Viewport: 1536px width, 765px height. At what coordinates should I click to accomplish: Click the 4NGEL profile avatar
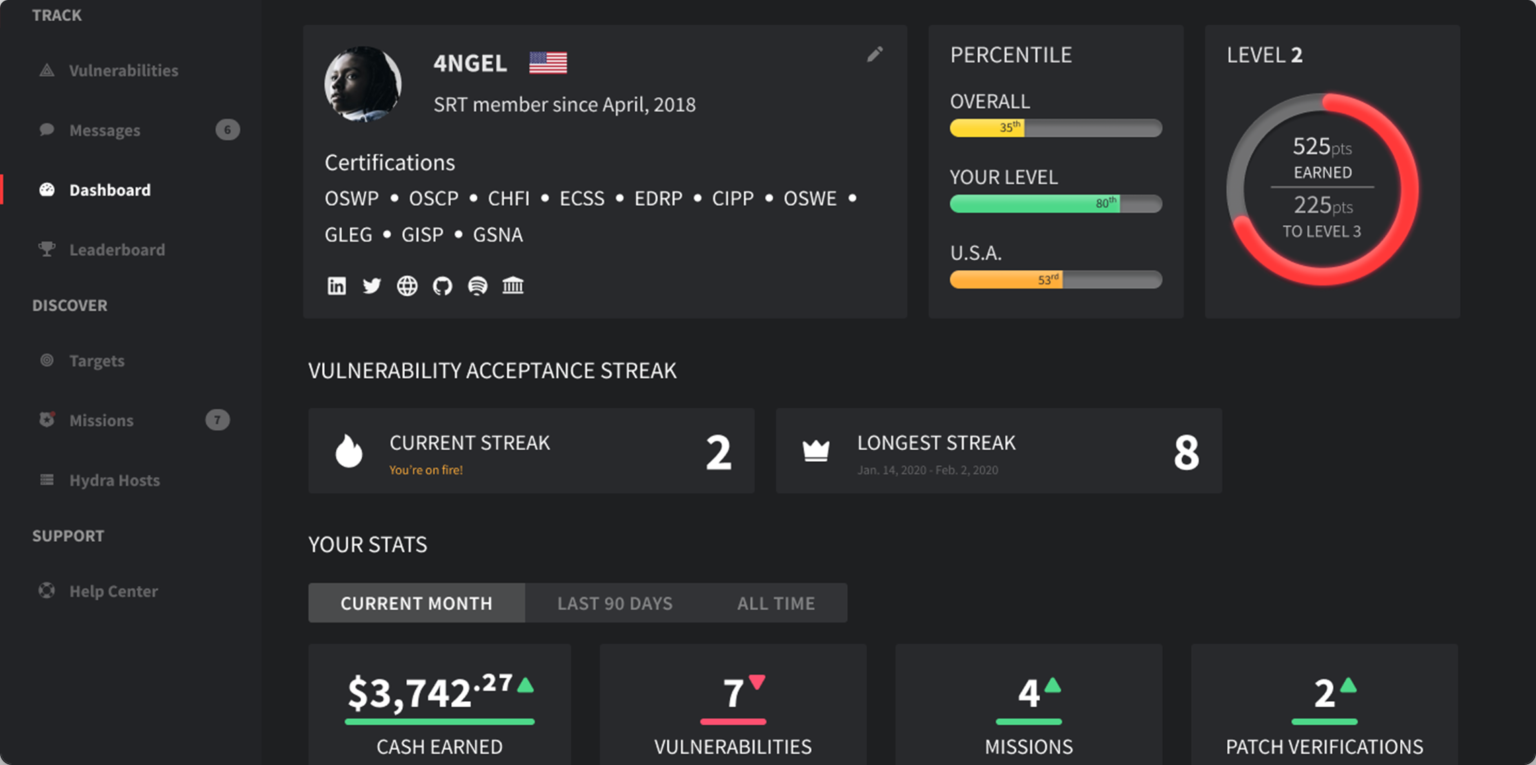(x=363, y=84)
